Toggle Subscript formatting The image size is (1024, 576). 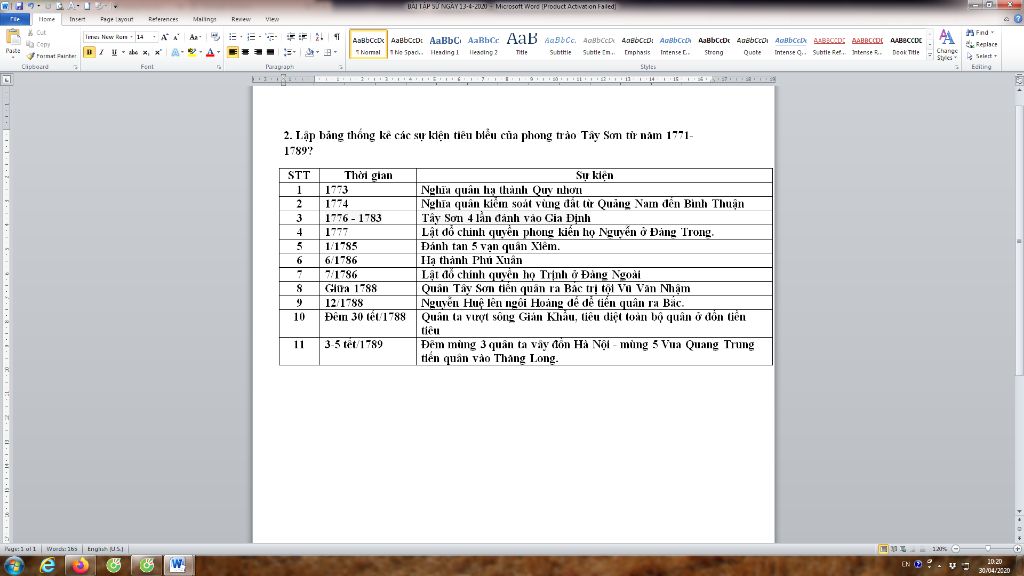[146, 52]
